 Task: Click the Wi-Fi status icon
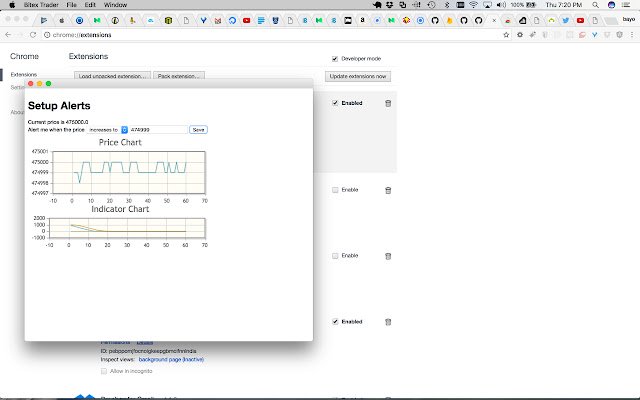[x=473, y=5]
